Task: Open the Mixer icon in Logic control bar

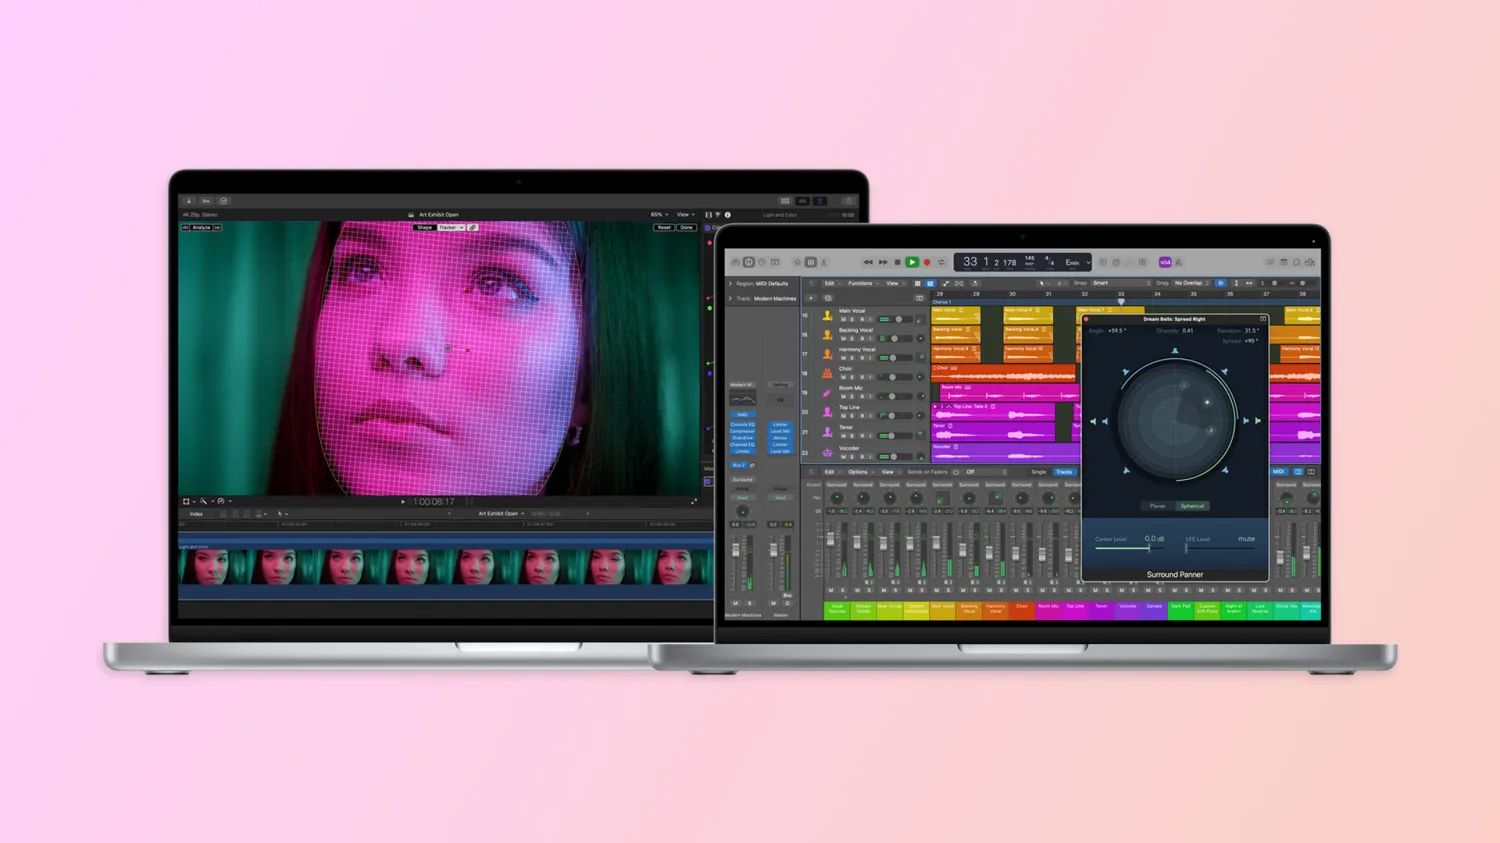Action: pos(811,262)
